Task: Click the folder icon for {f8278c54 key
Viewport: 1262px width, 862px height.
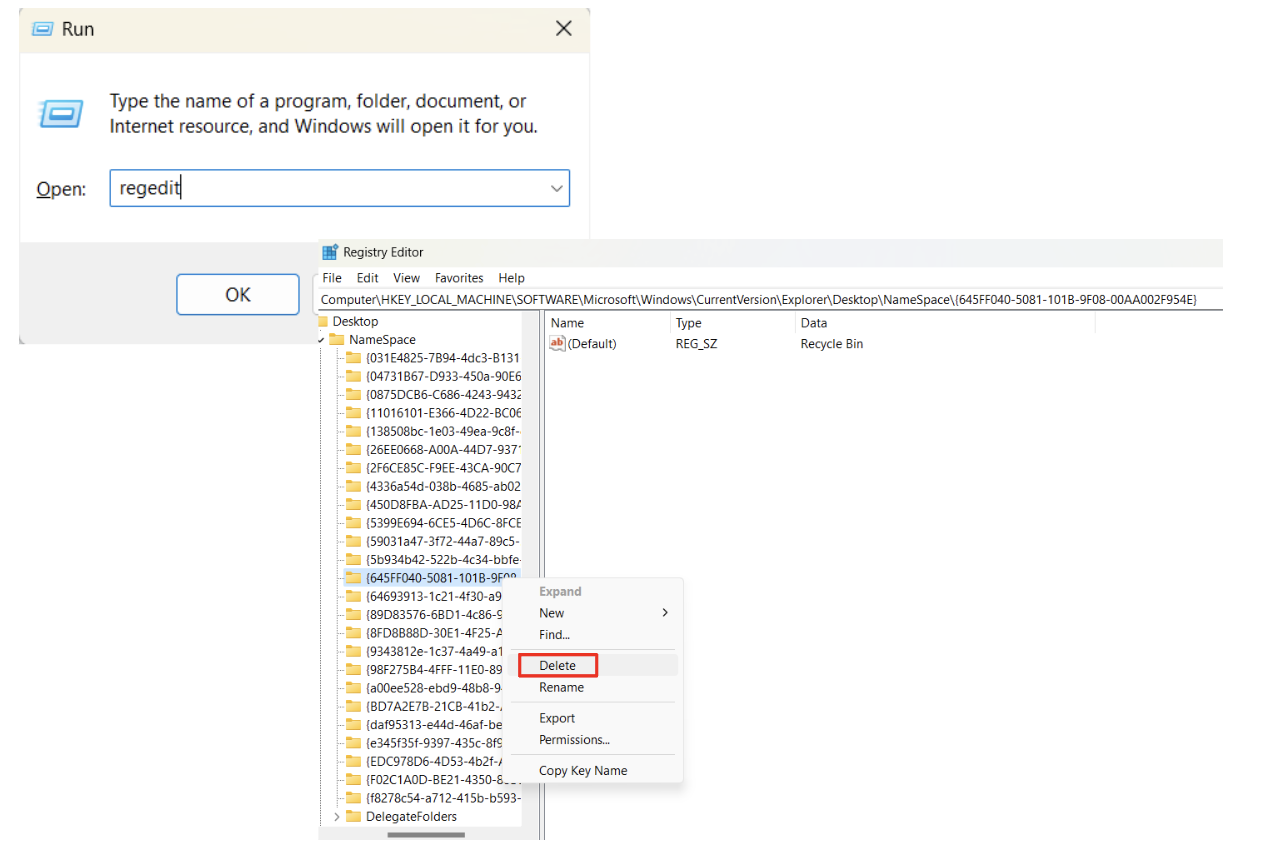Action: tap(355, 798)
